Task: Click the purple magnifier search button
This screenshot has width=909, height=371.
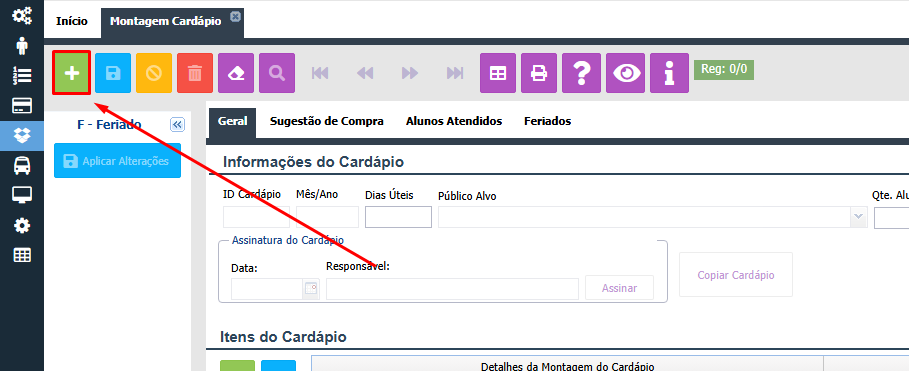Action: tap(277, 73)
